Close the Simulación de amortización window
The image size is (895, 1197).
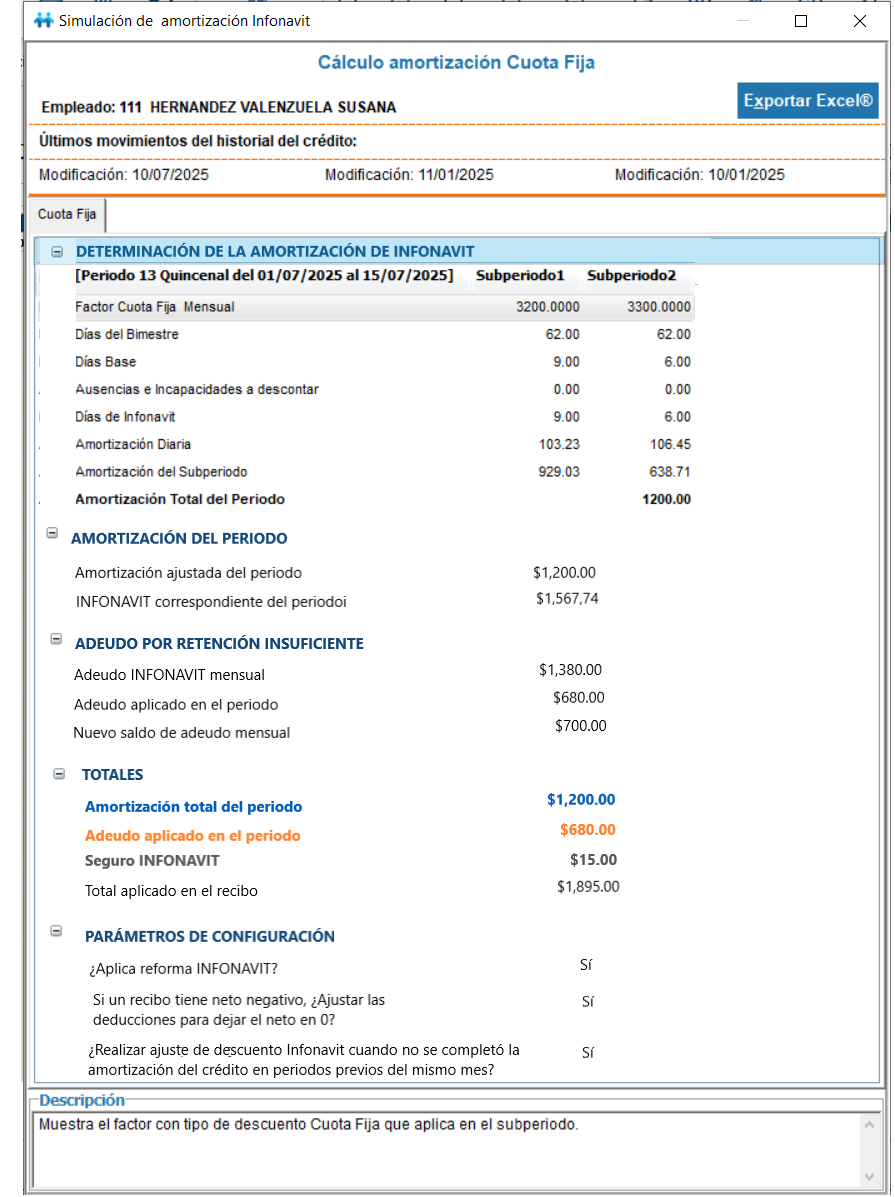[x=859, y=21]
